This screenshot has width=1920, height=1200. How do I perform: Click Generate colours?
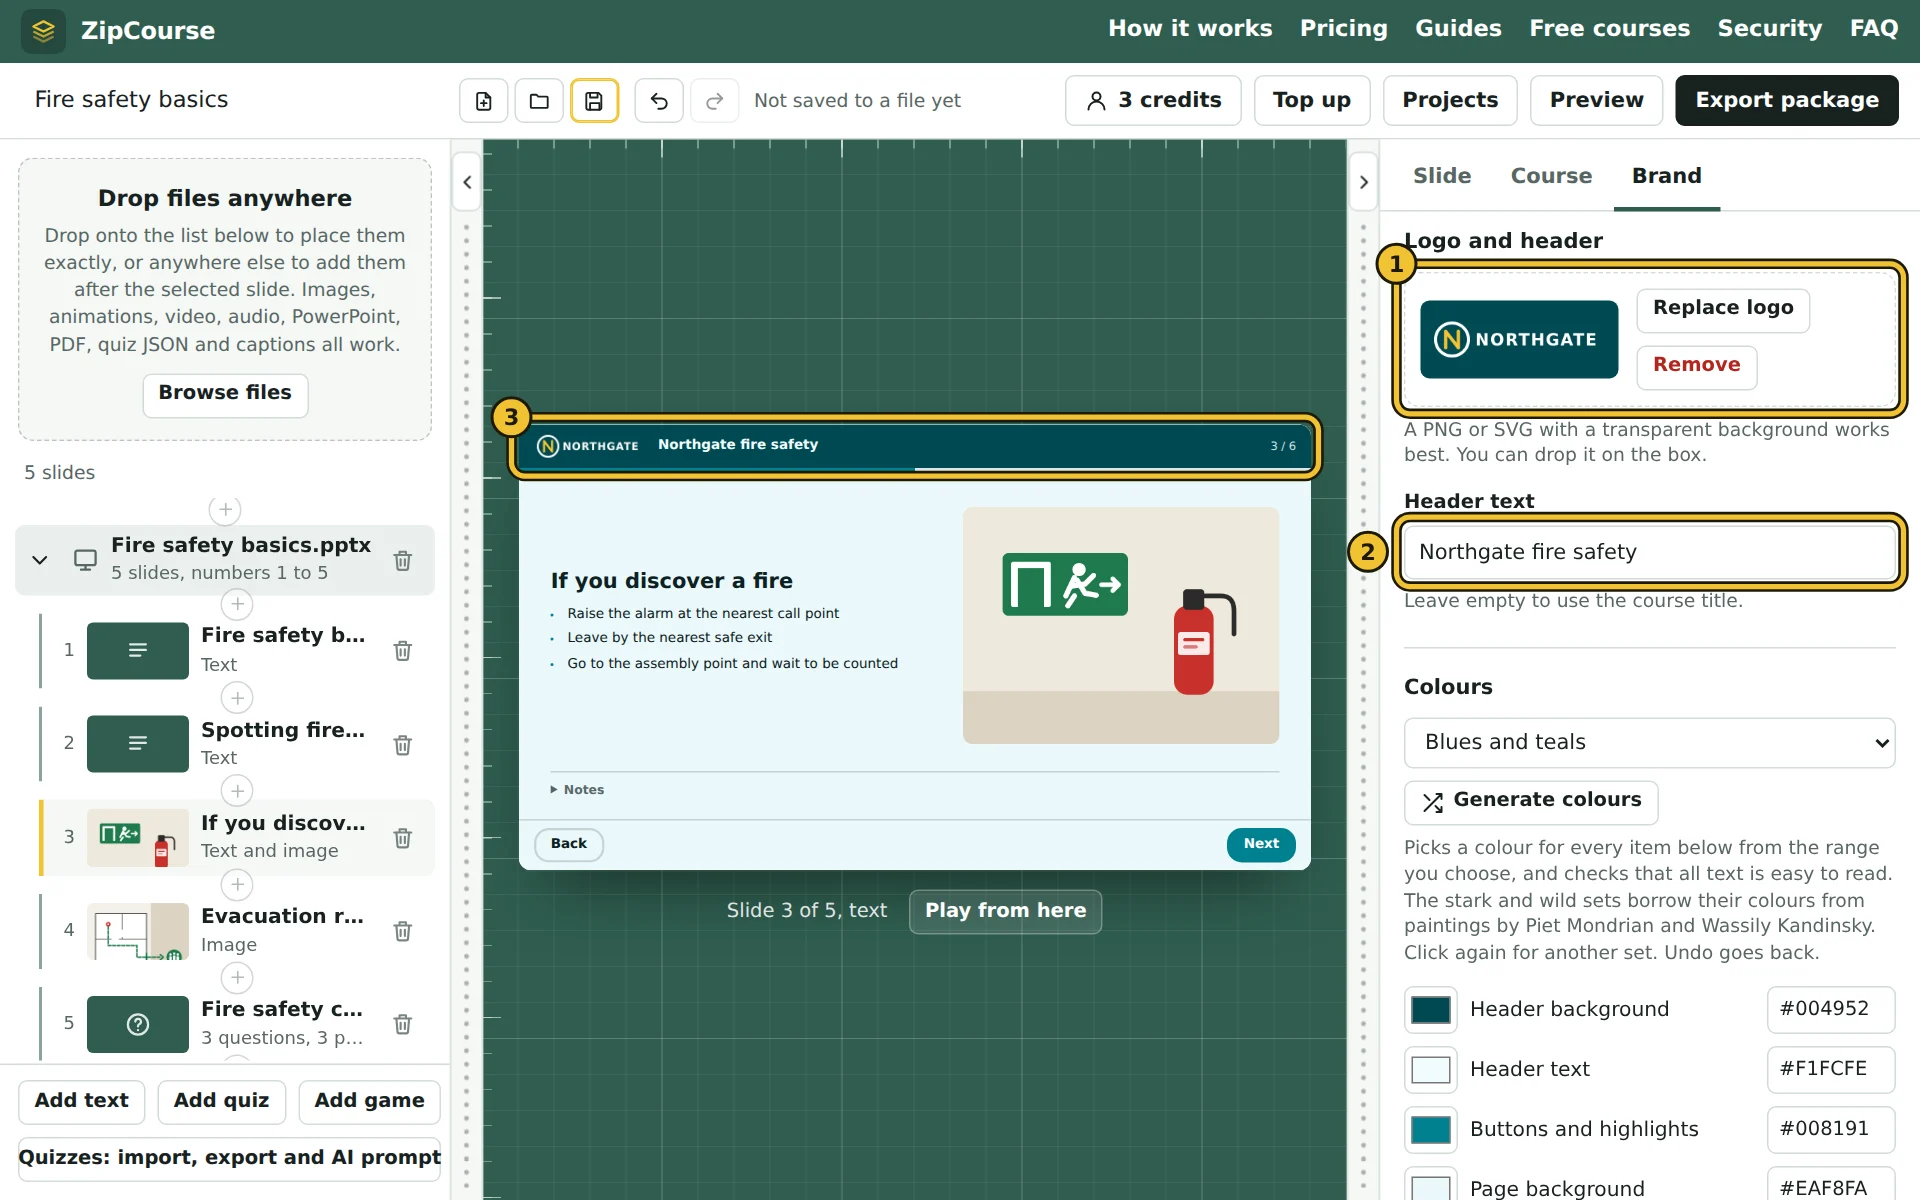[x=1531, y=802]
